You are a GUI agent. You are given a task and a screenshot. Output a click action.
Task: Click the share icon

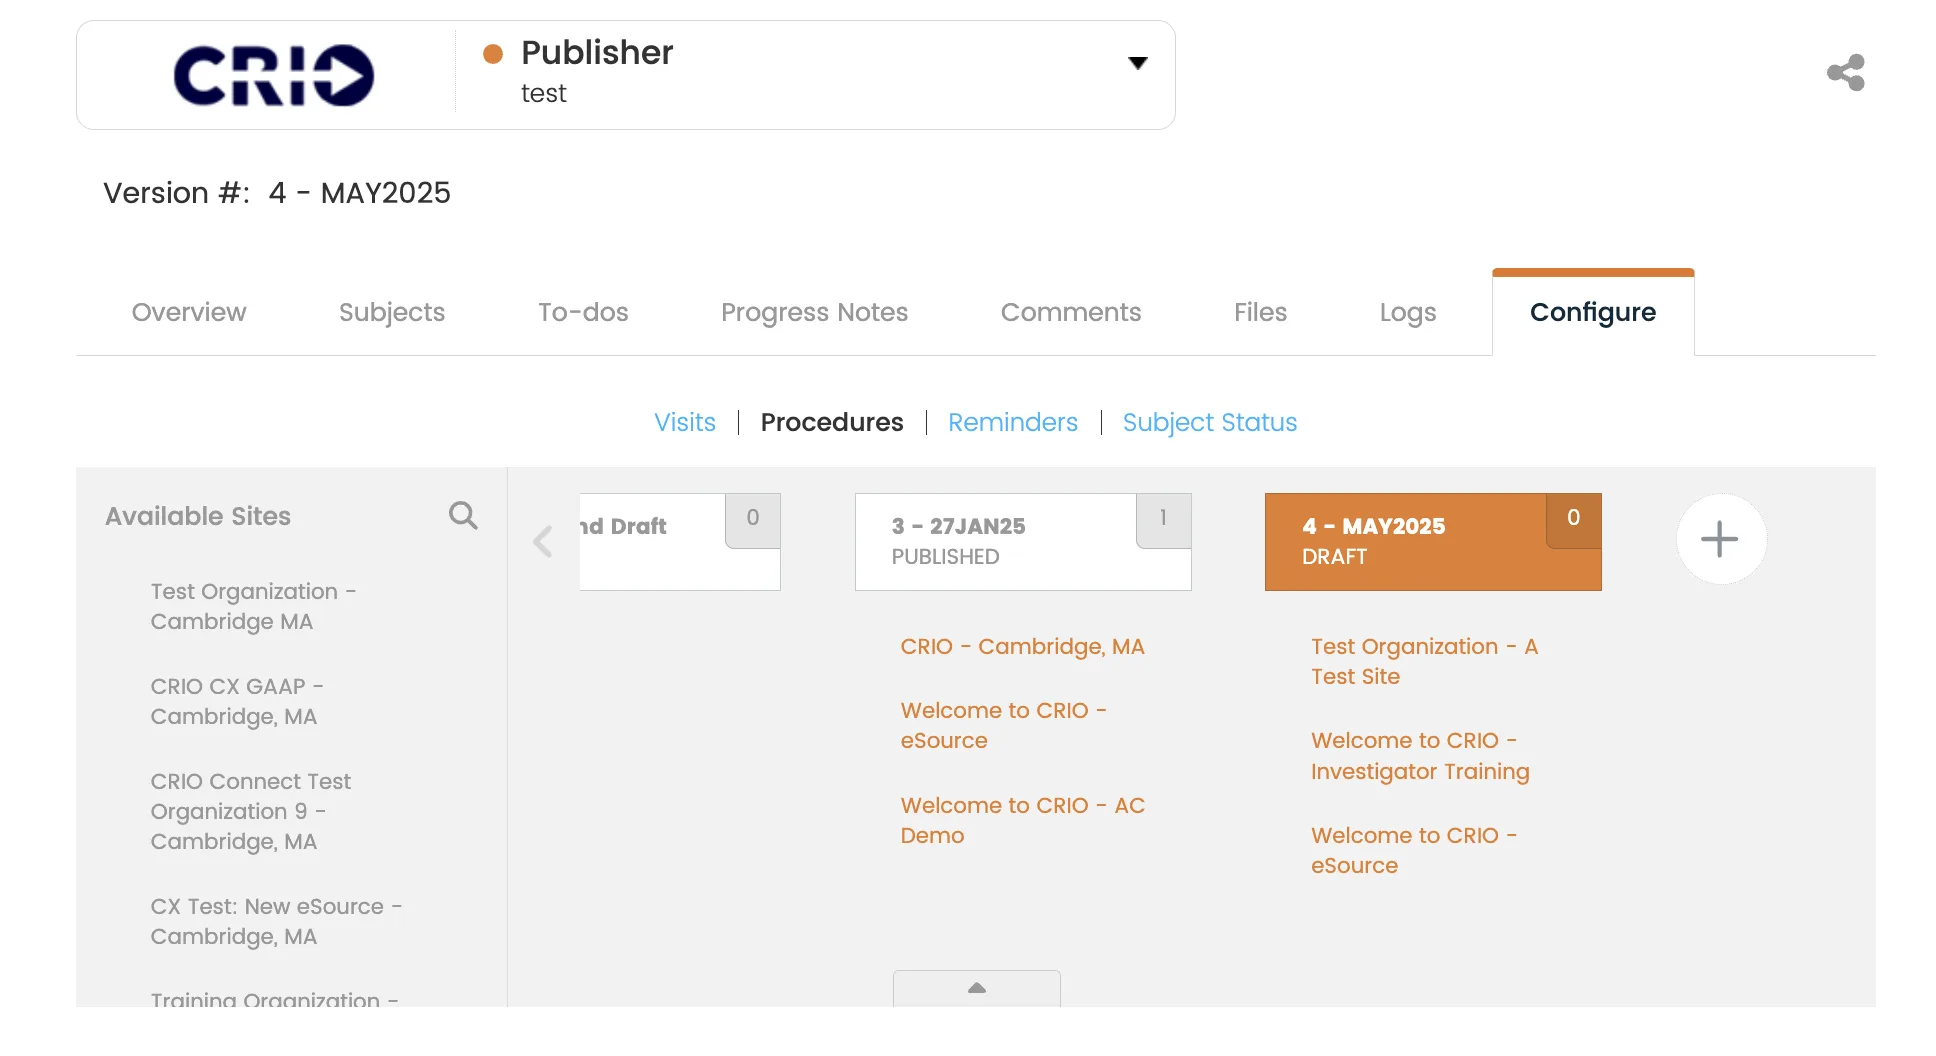click(x=1846, y=73)
